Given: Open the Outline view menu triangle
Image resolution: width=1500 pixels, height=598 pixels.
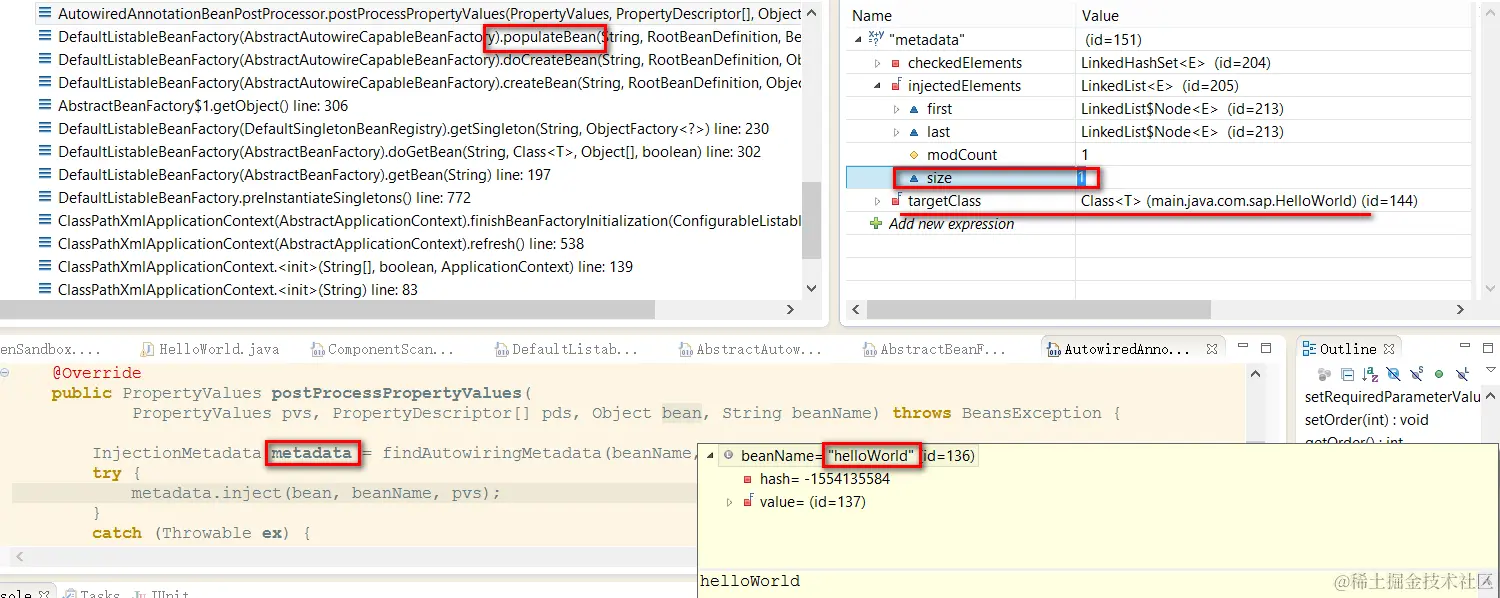Looking at the screenshot, I should (x=1490, y=369).
